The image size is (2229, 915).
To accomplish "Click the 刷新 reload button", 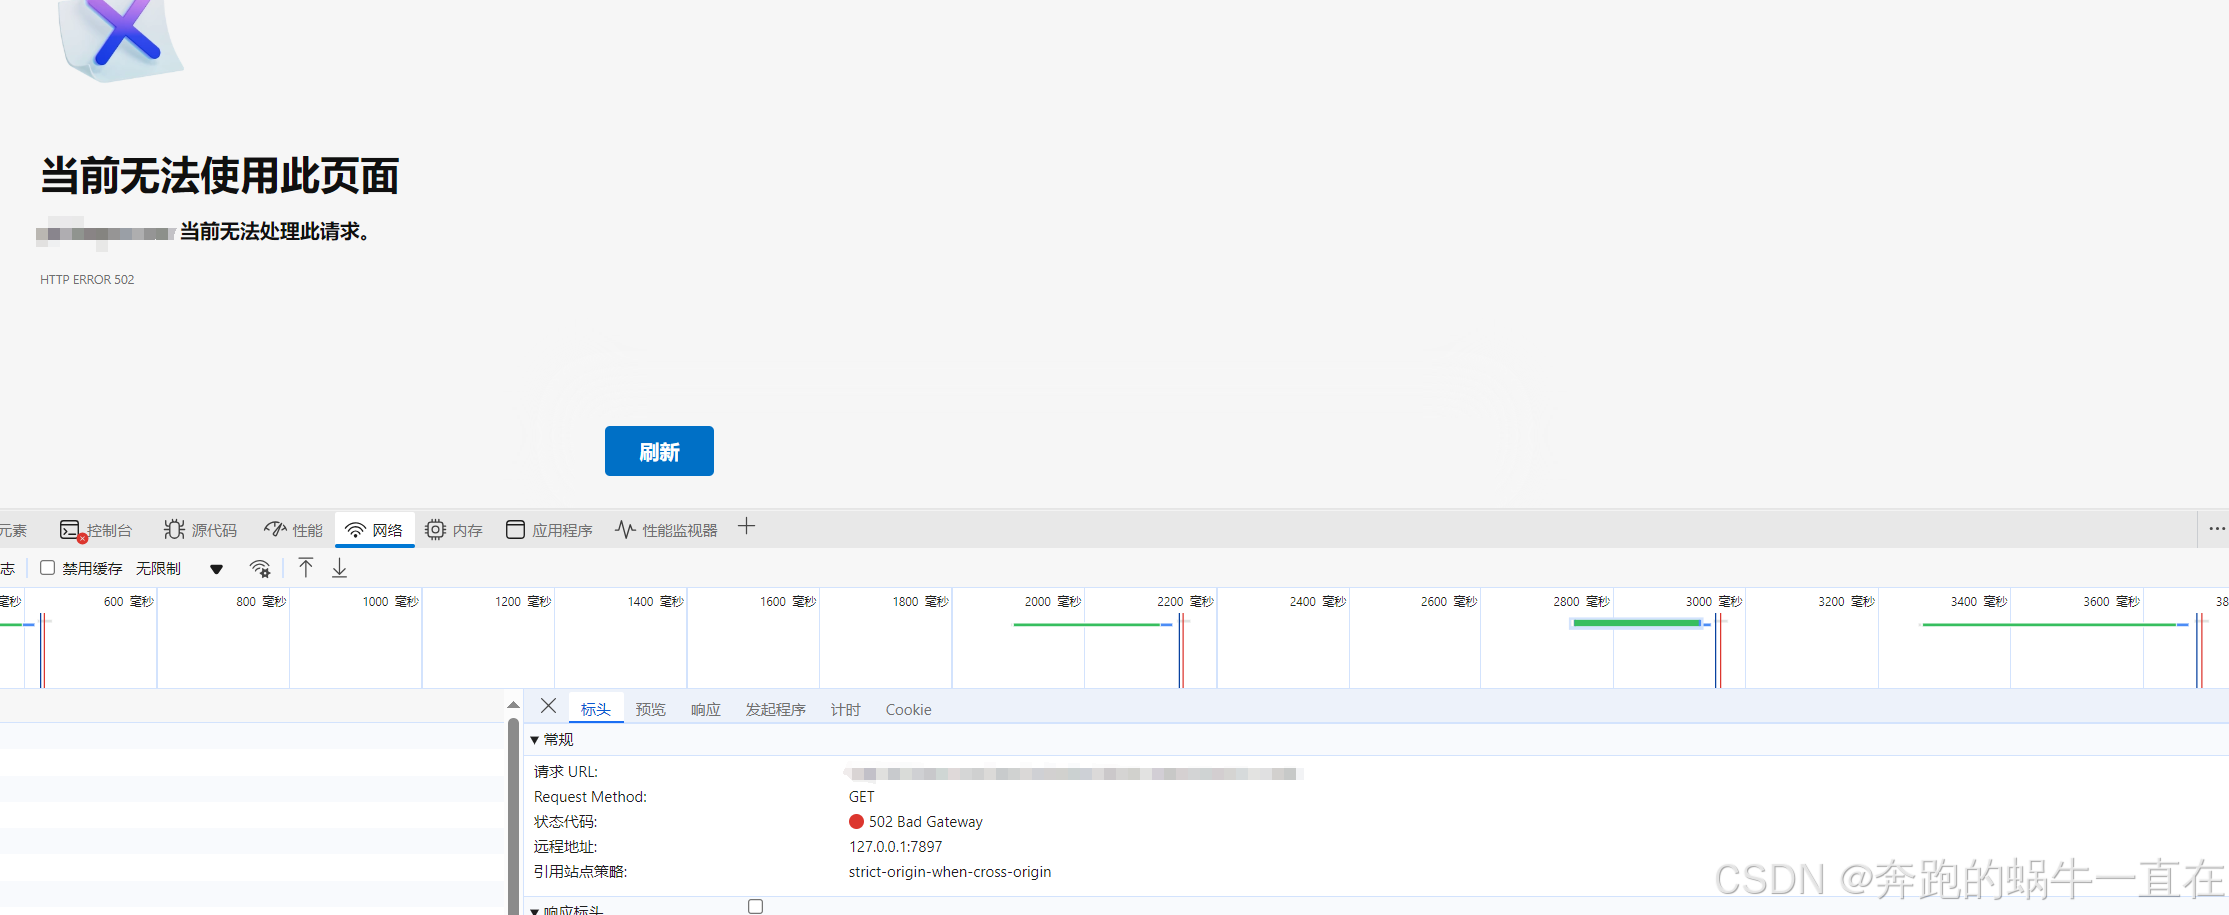I will tap(658, 451).
